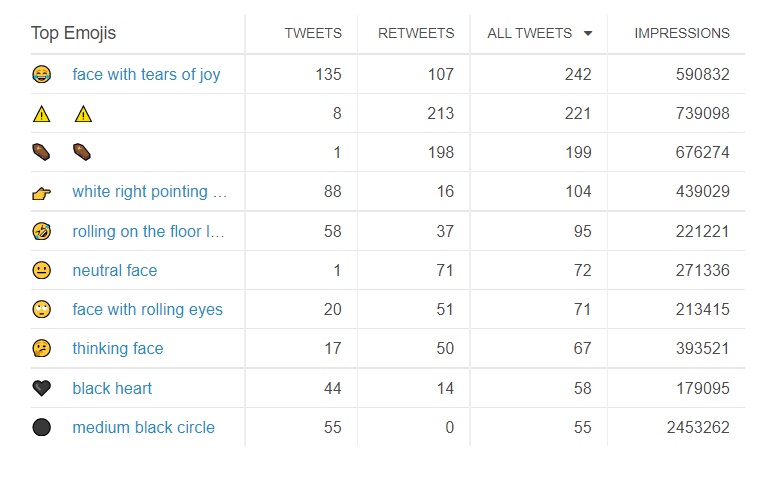The image size is (784, 477).
Task: Click the black heart emoji icon
Action: pos(42,388)
